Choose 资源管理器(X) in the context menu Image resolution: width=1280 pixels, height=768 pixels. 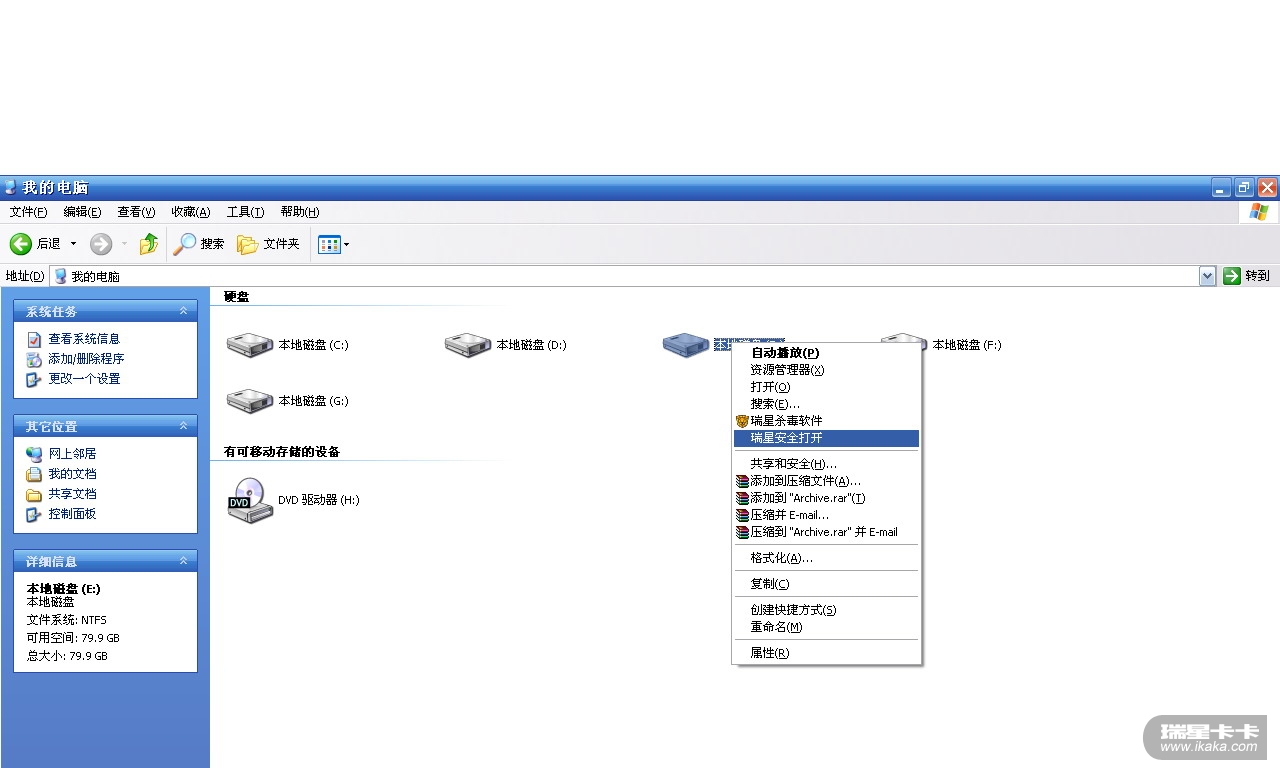[826, 370]
